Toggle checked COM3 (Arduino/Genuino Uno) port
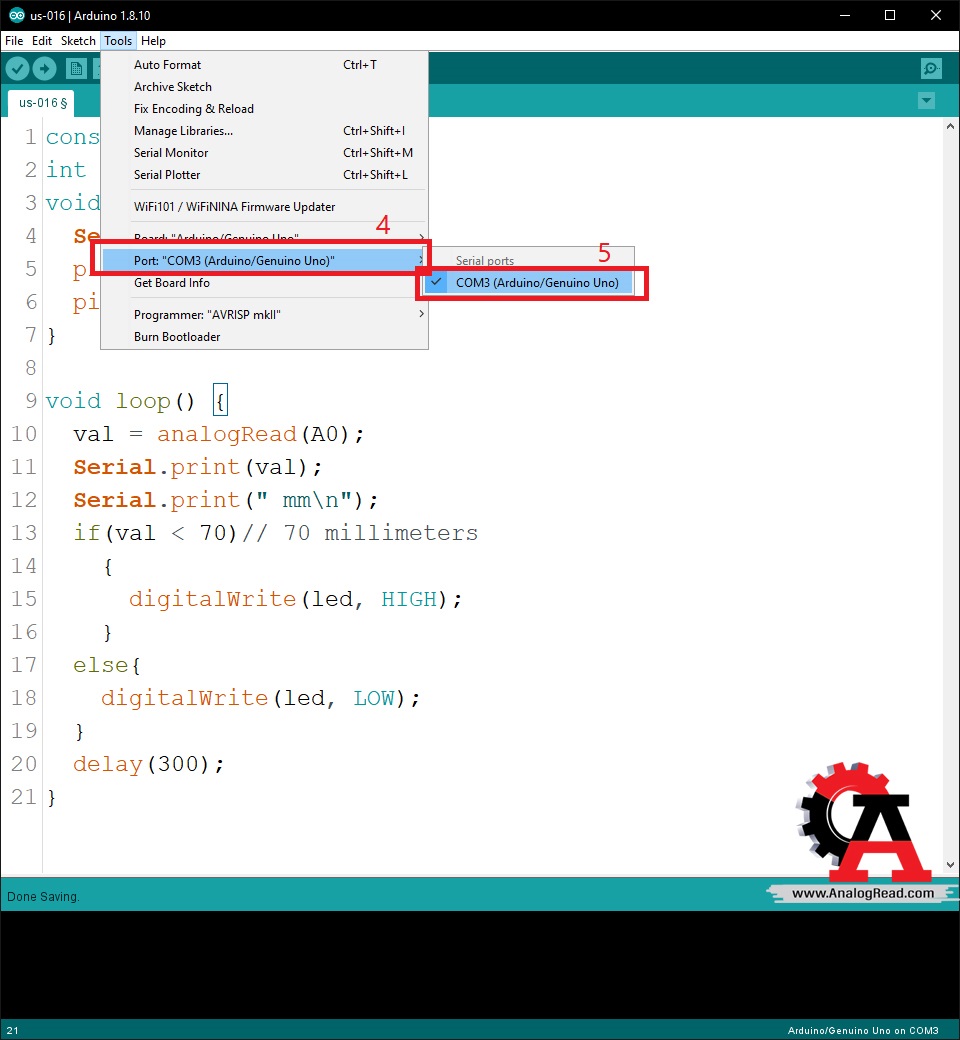 [527, 283]
